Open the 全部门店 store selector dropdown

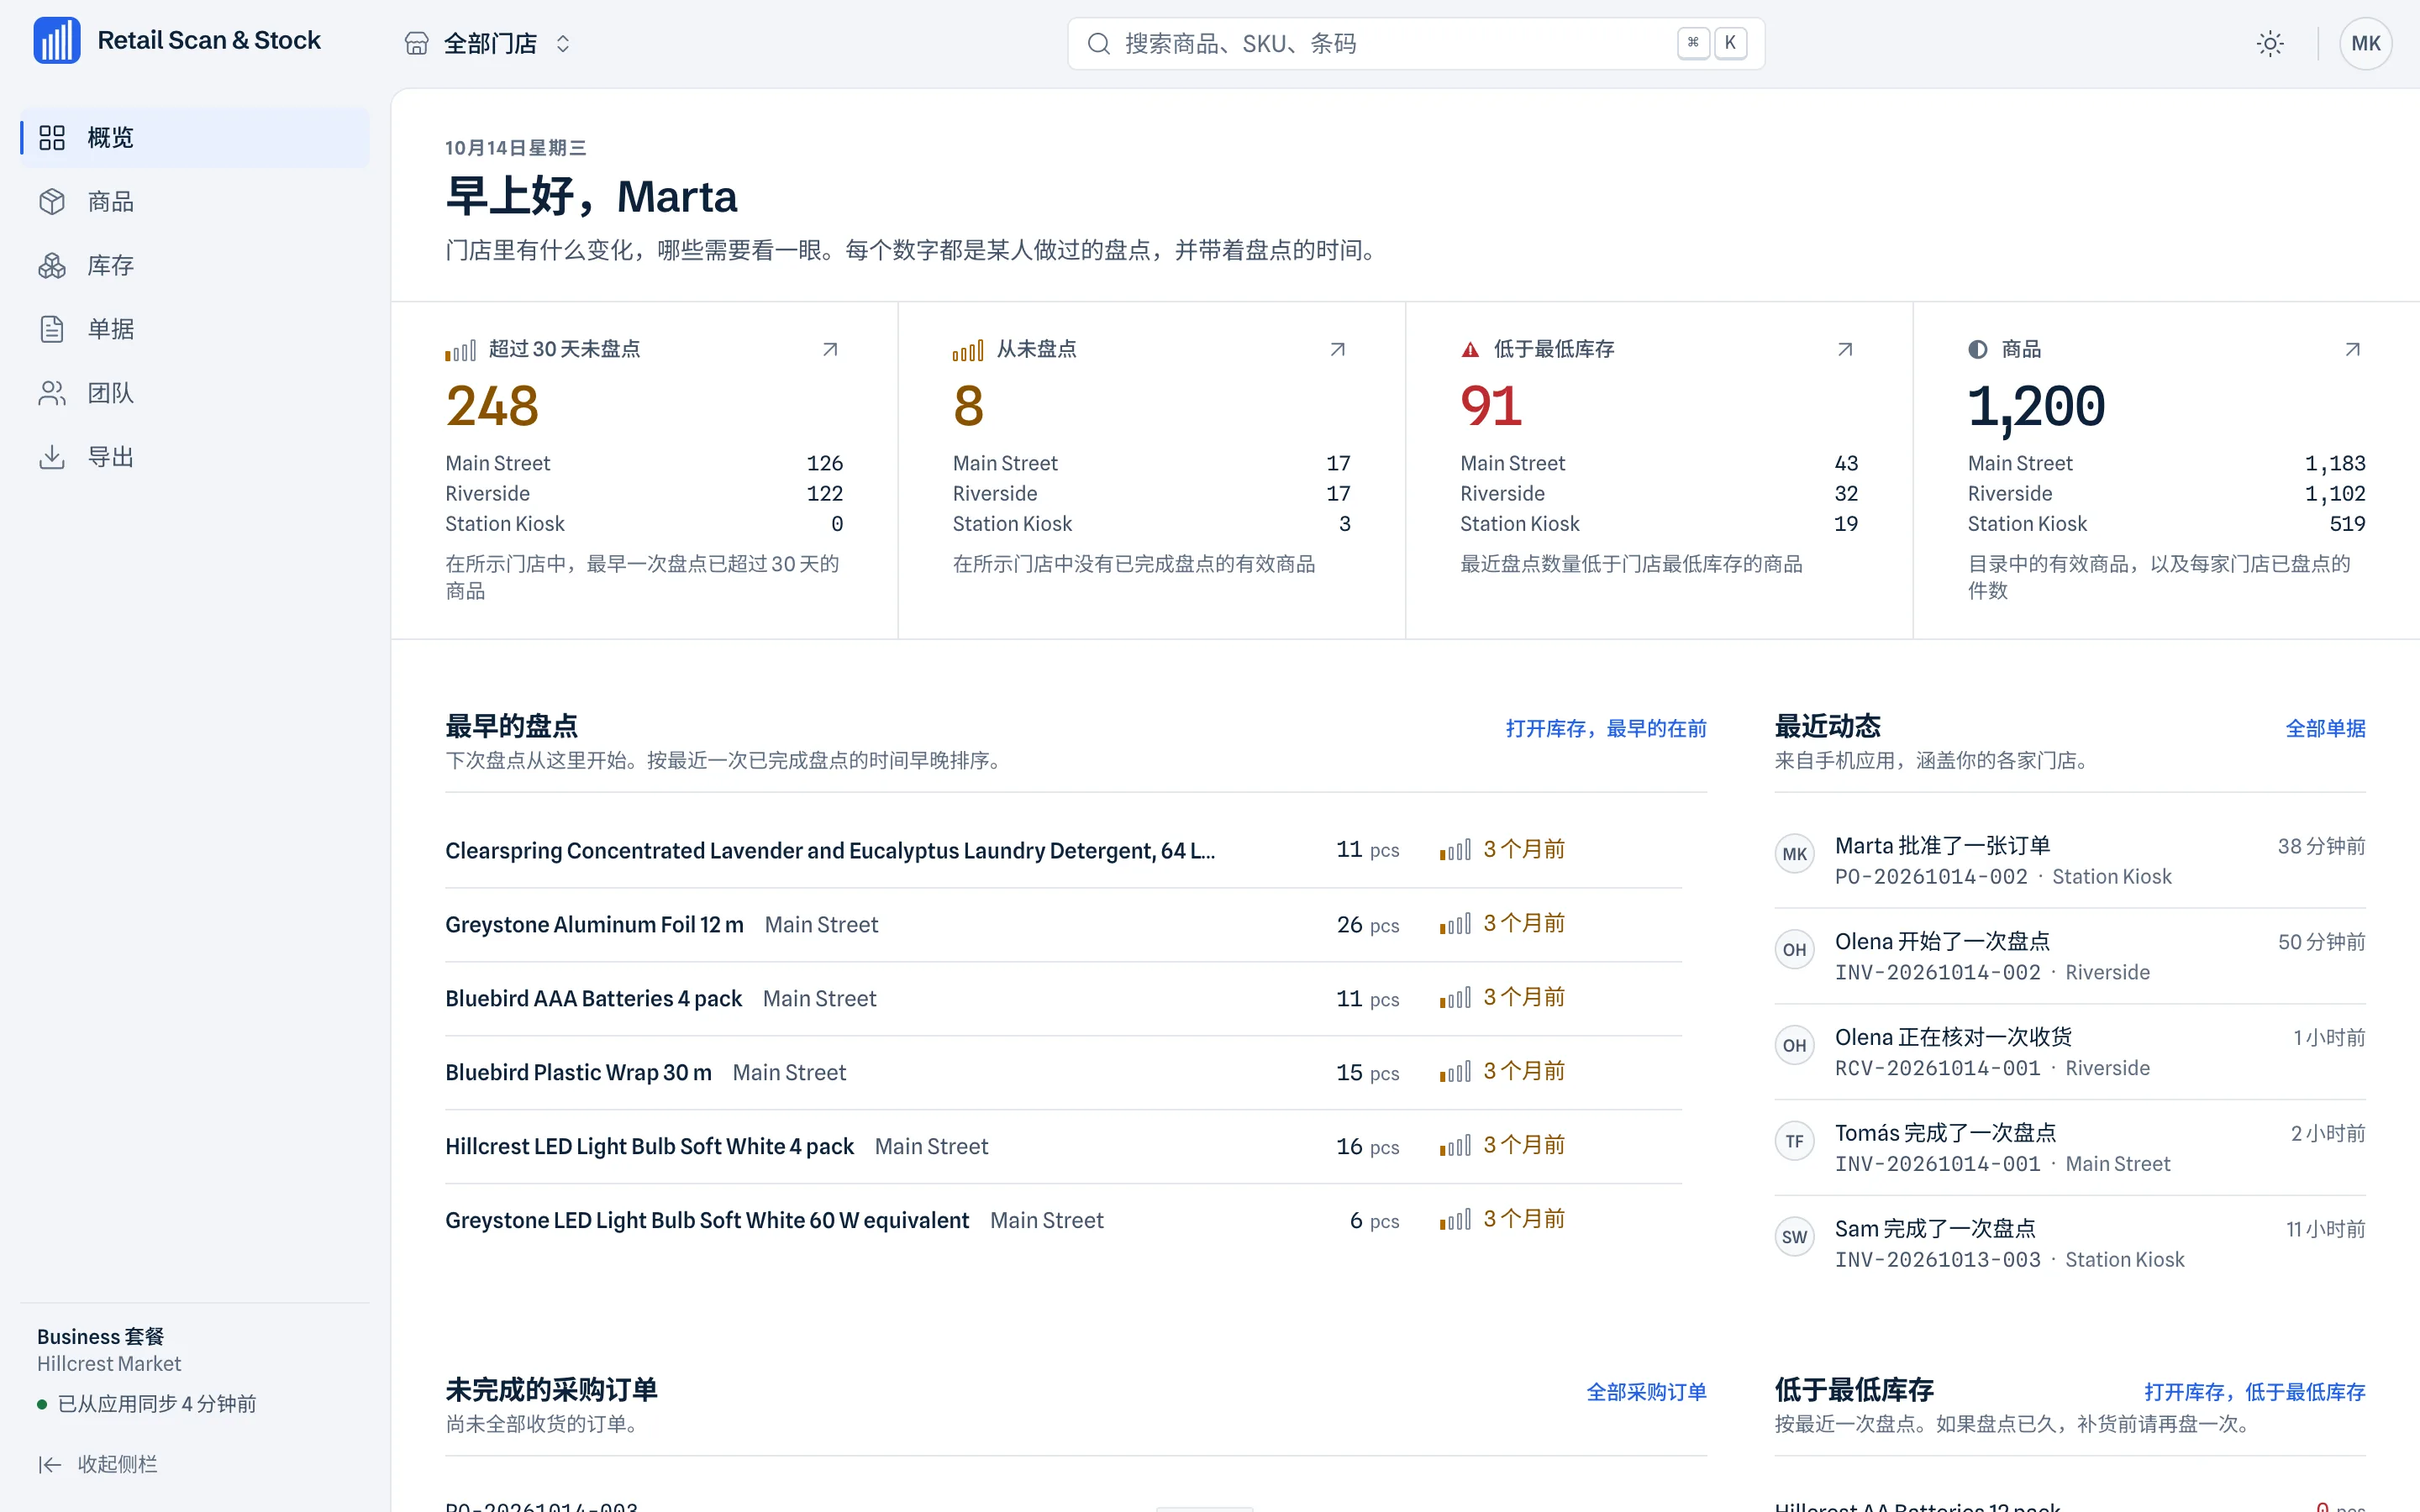(489, 44)
